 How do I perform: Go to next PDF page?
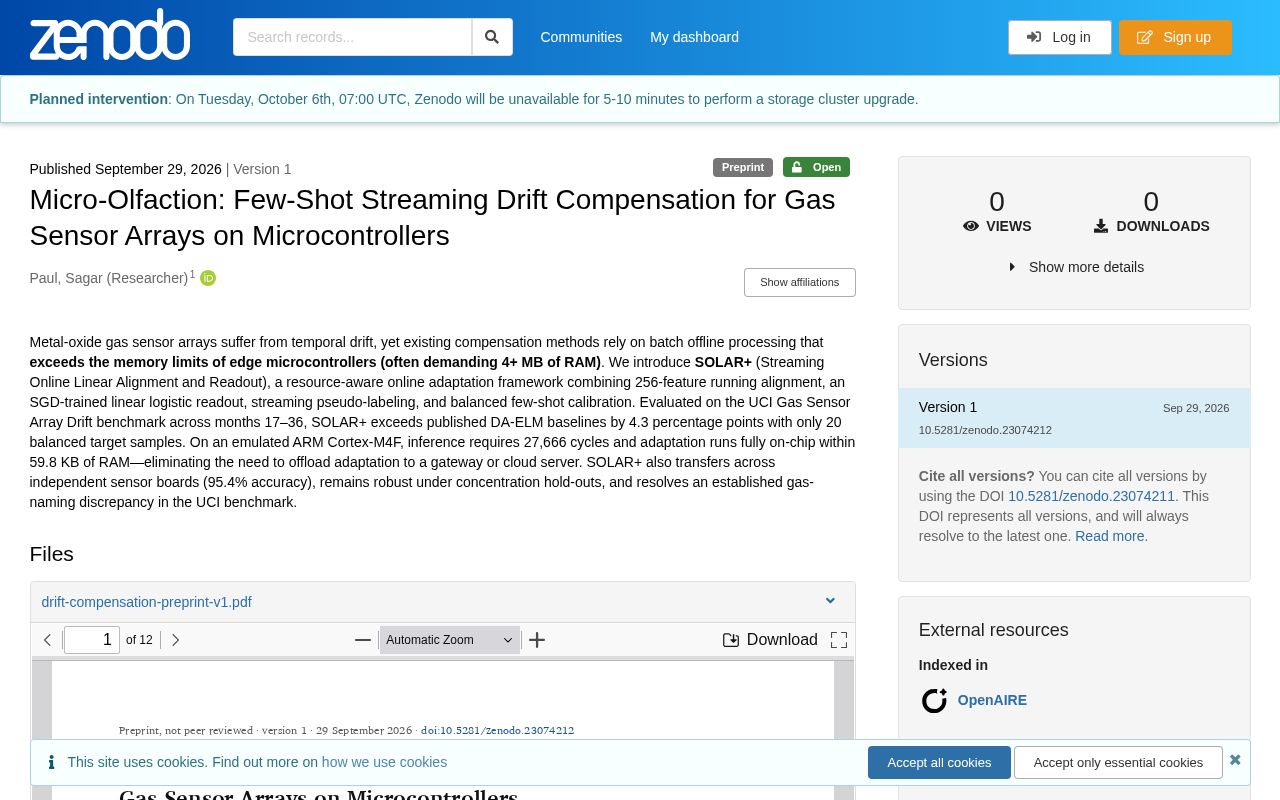(x=175, y=640)
